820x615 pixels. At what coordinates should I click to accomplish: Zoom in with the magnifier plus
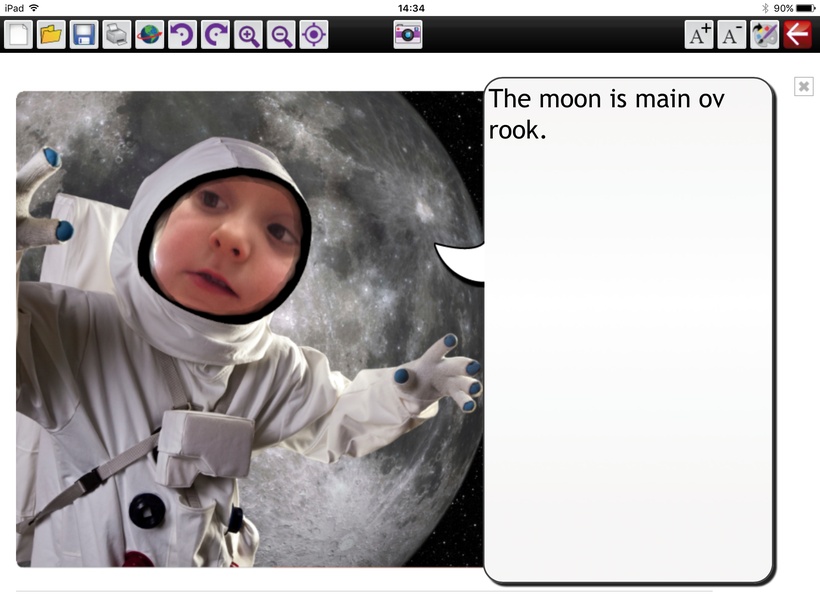click(248, 35)
